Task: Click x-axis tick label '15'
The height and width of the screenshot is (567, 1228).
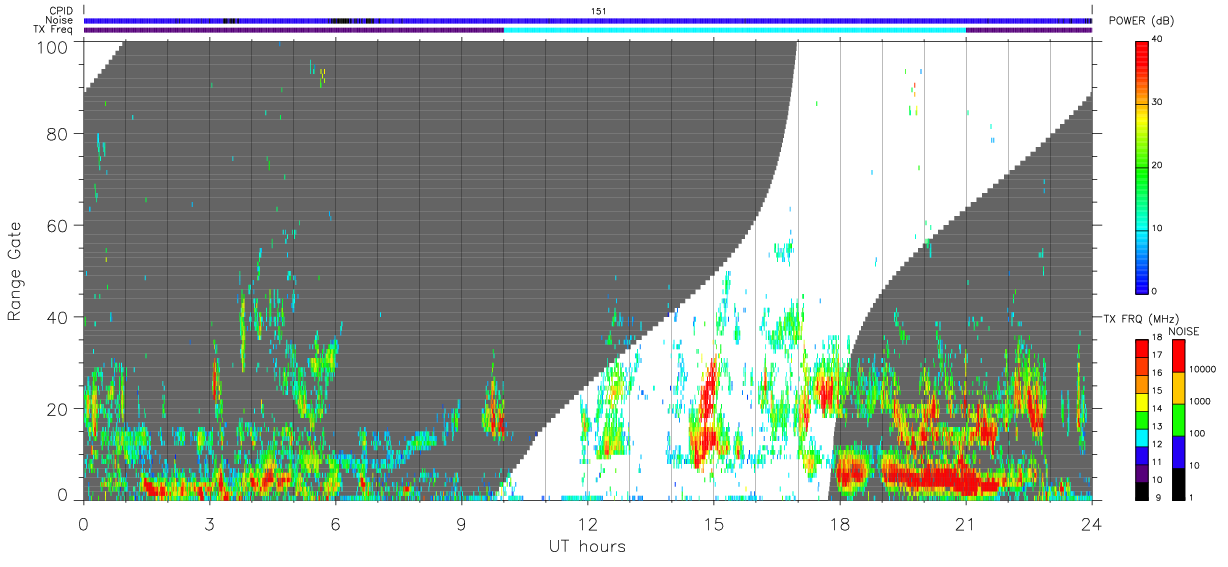Action: 713,524
